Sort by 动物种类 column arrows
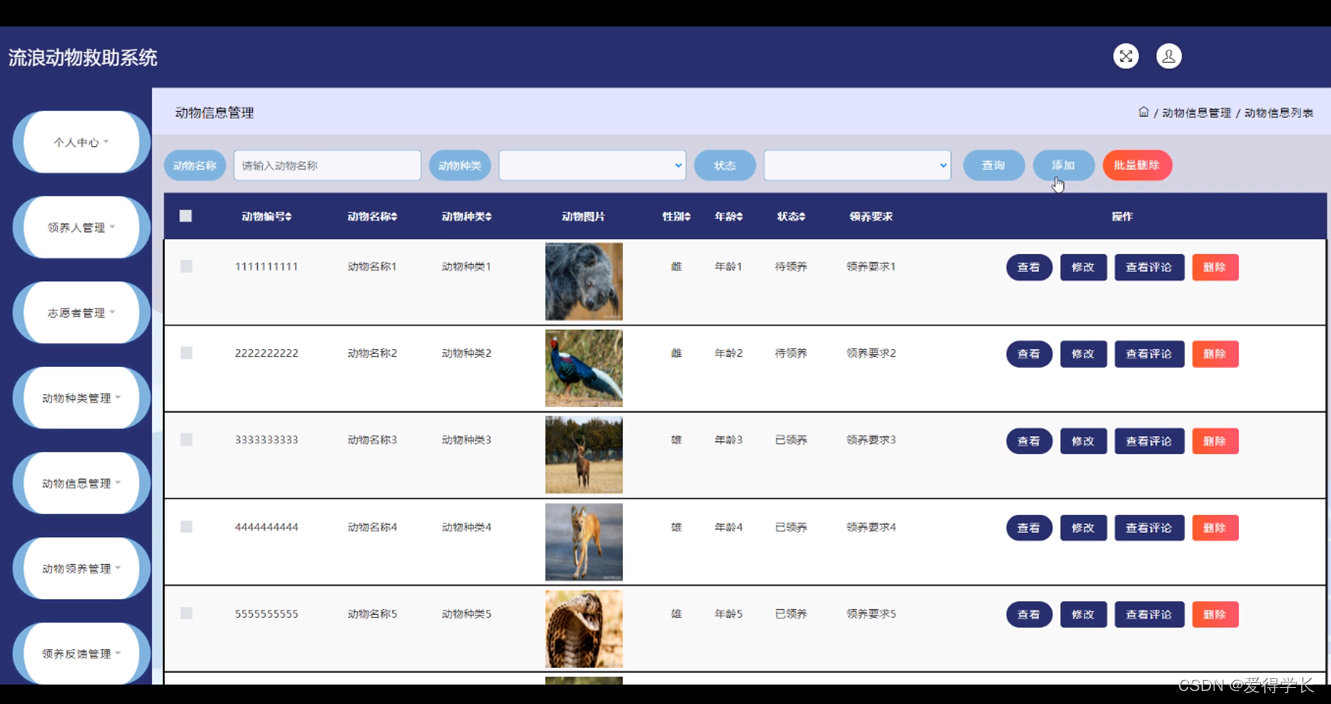This screenshot has width=1331, height=704. coord(488,217)
